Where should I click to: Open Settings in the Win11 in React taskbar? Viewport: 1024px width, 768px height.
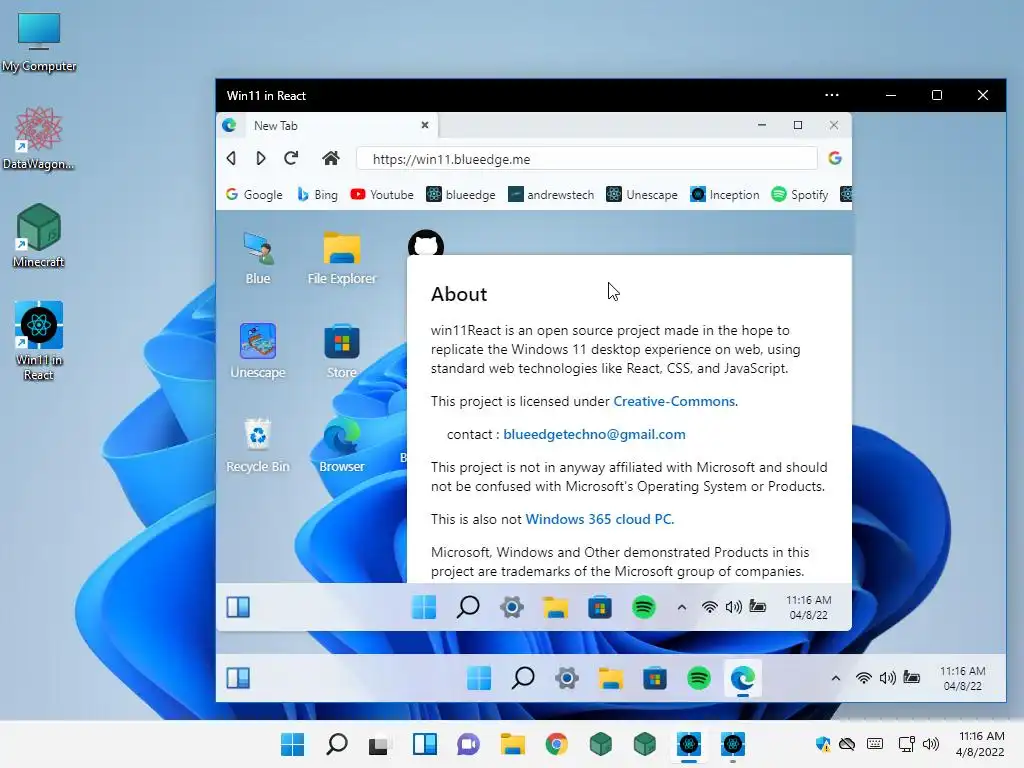click(567, 678)
